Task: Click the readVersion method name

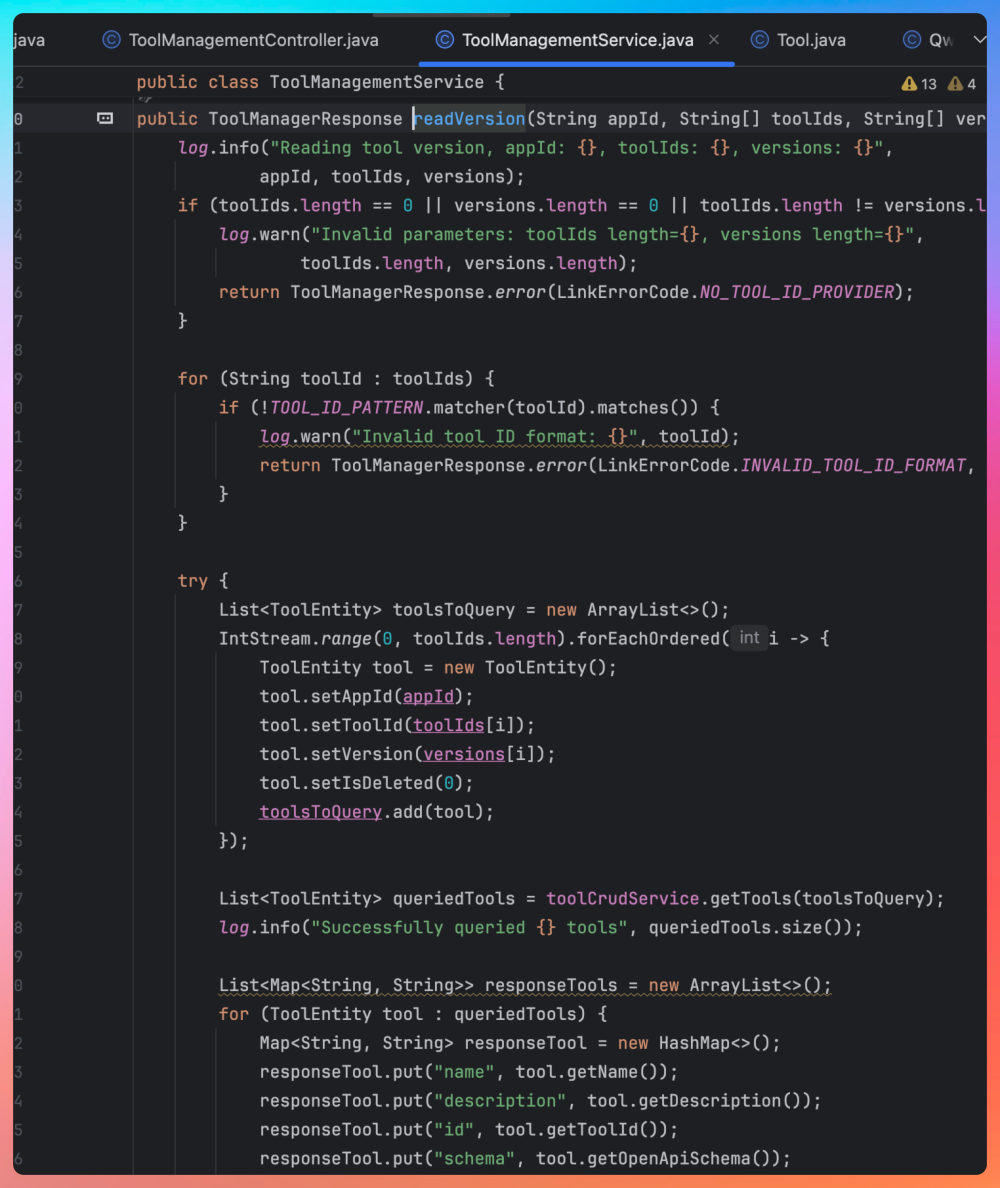Action: 470,119
